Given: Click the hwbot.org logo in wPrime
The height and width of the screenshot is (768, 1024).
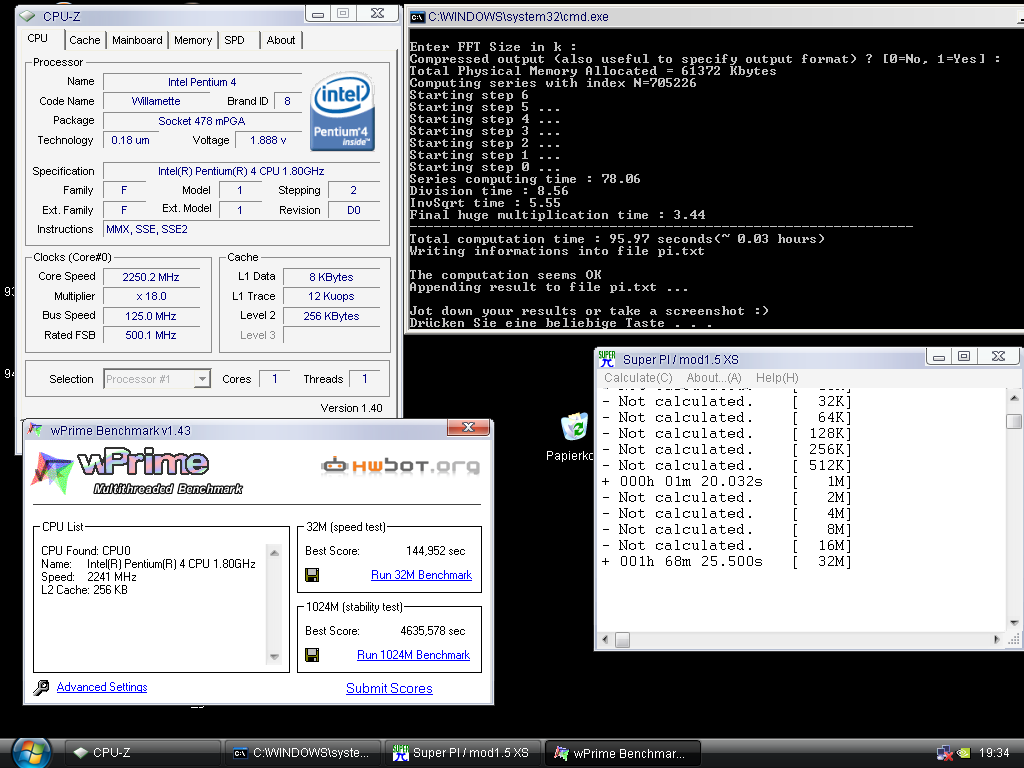Looking at the screenshot, I should (x=400, y=466).
